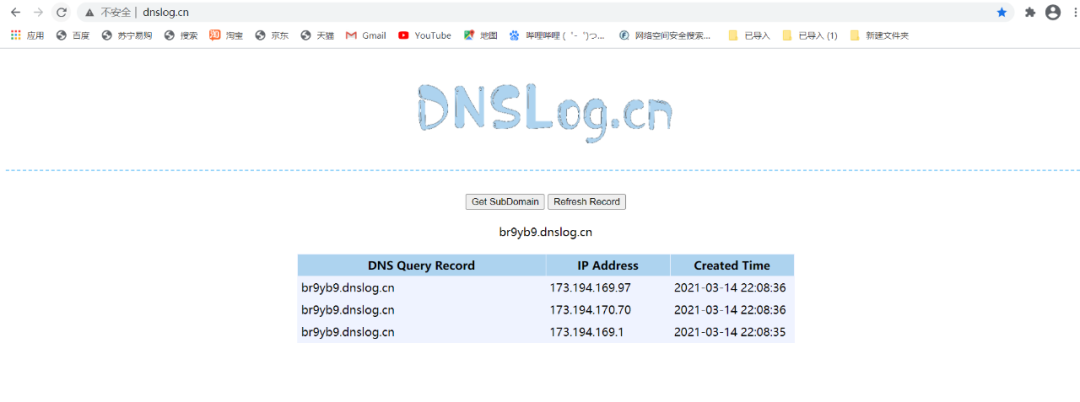Viewport: 1080px width, 402px height.
Task: Click the insecure-site warning triangle icon
Action: (x=90, y=12)
